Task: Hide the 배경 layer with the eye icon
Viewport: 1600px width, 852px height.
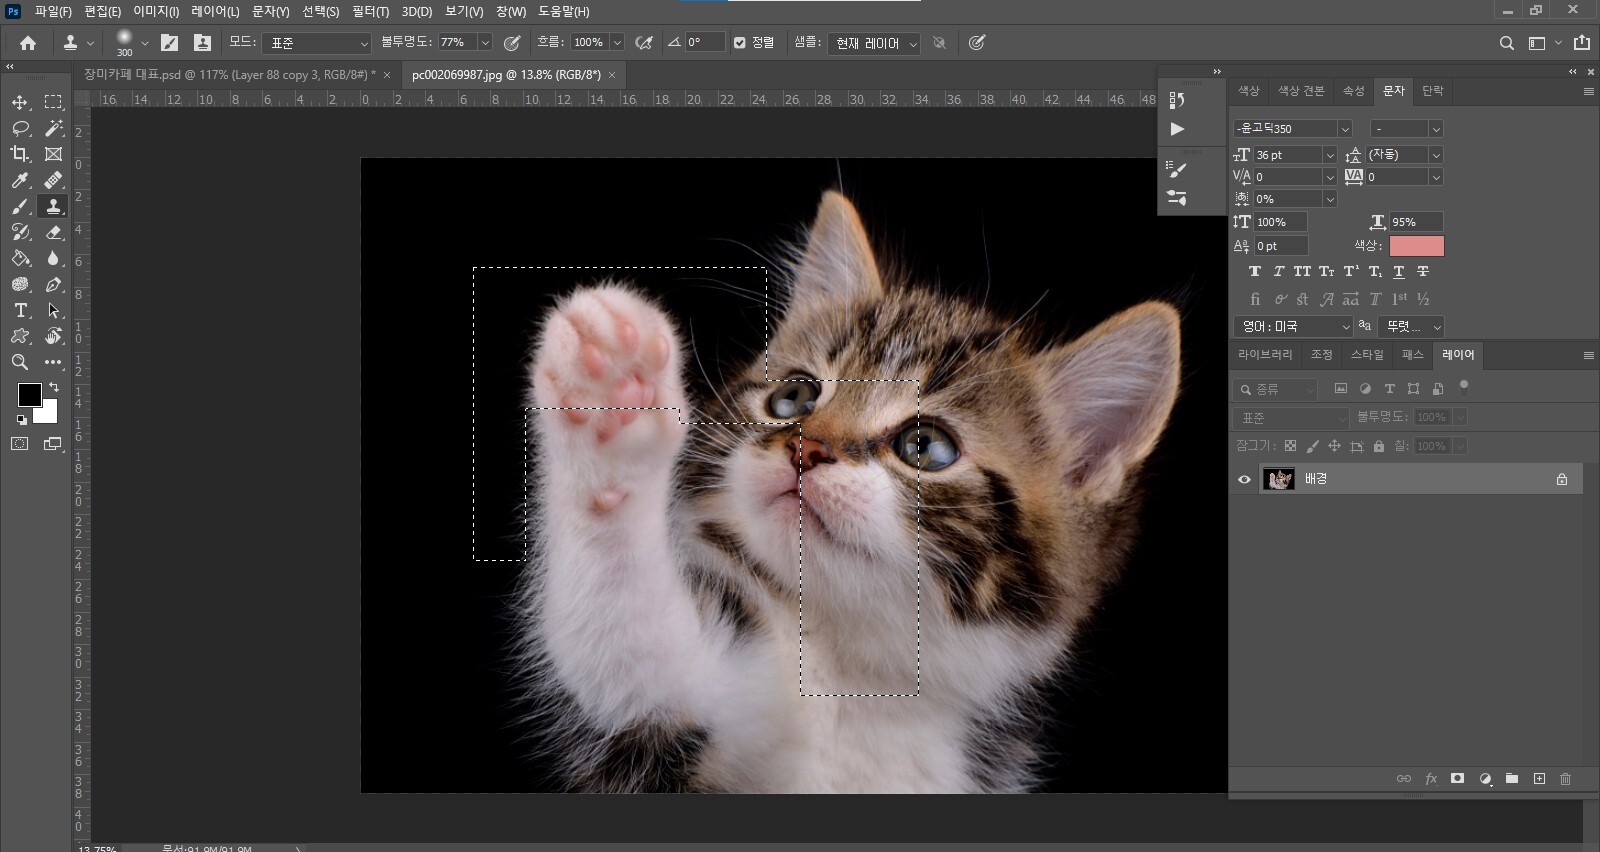Action: (1244, 479)
